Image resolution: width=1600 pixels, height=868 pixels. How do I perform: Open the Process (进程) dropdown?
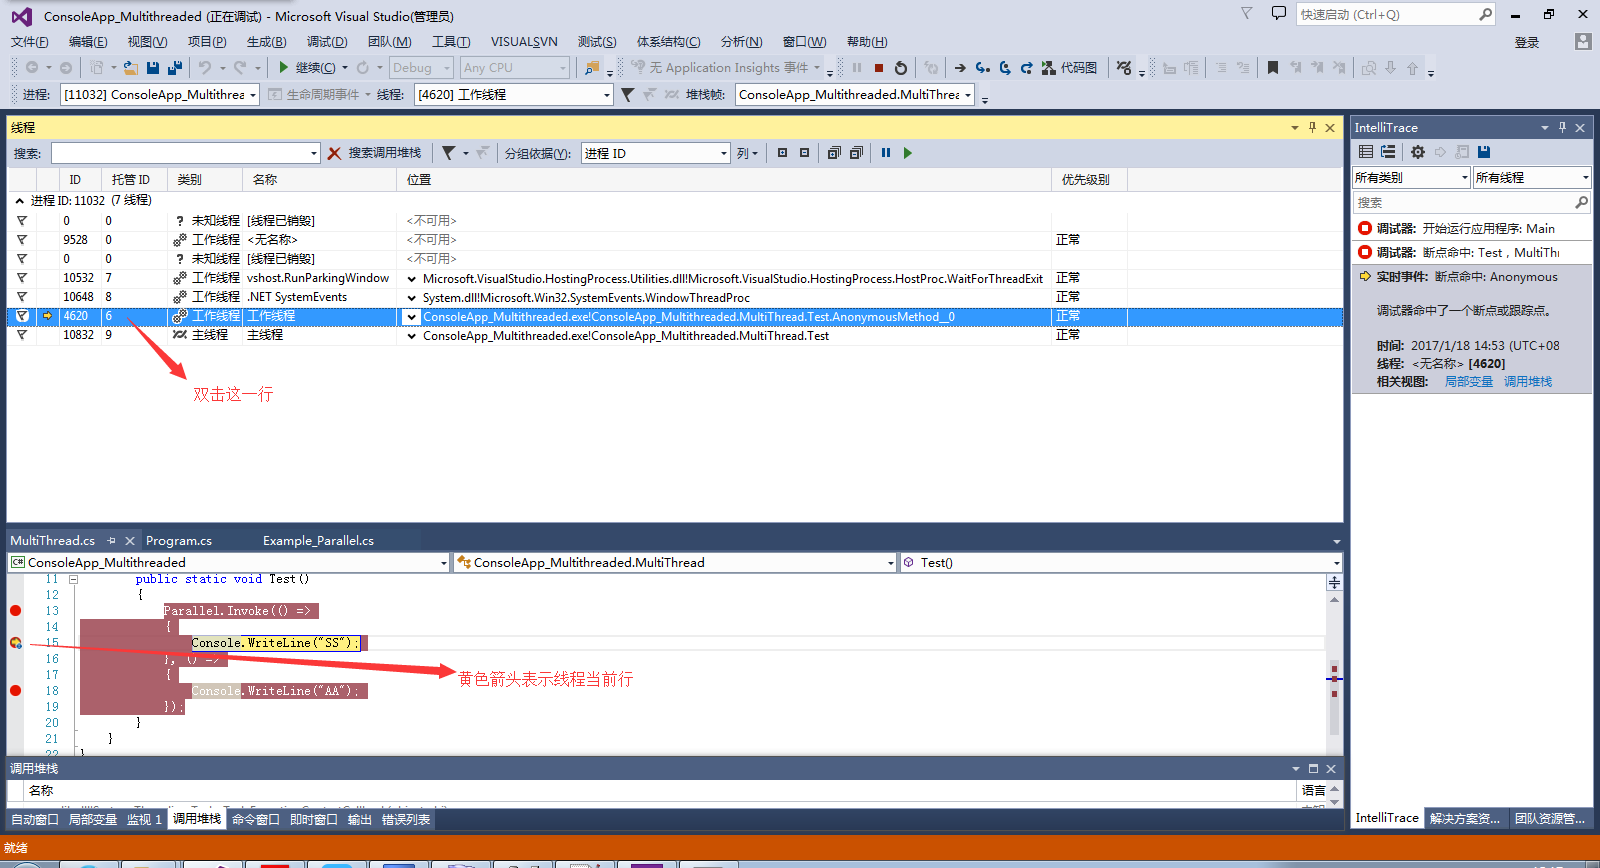click(160, 94)
